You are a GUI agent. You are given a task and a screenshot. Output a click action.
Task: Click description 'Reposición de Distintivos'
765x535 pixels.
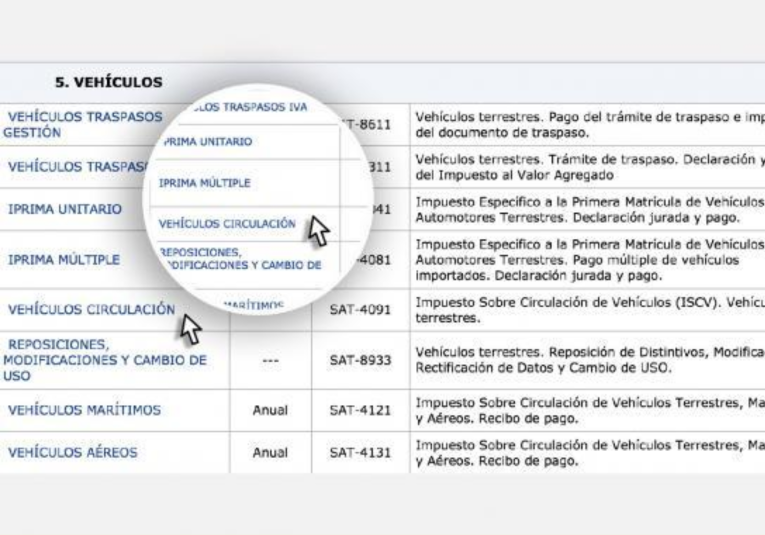pos(629,352)
